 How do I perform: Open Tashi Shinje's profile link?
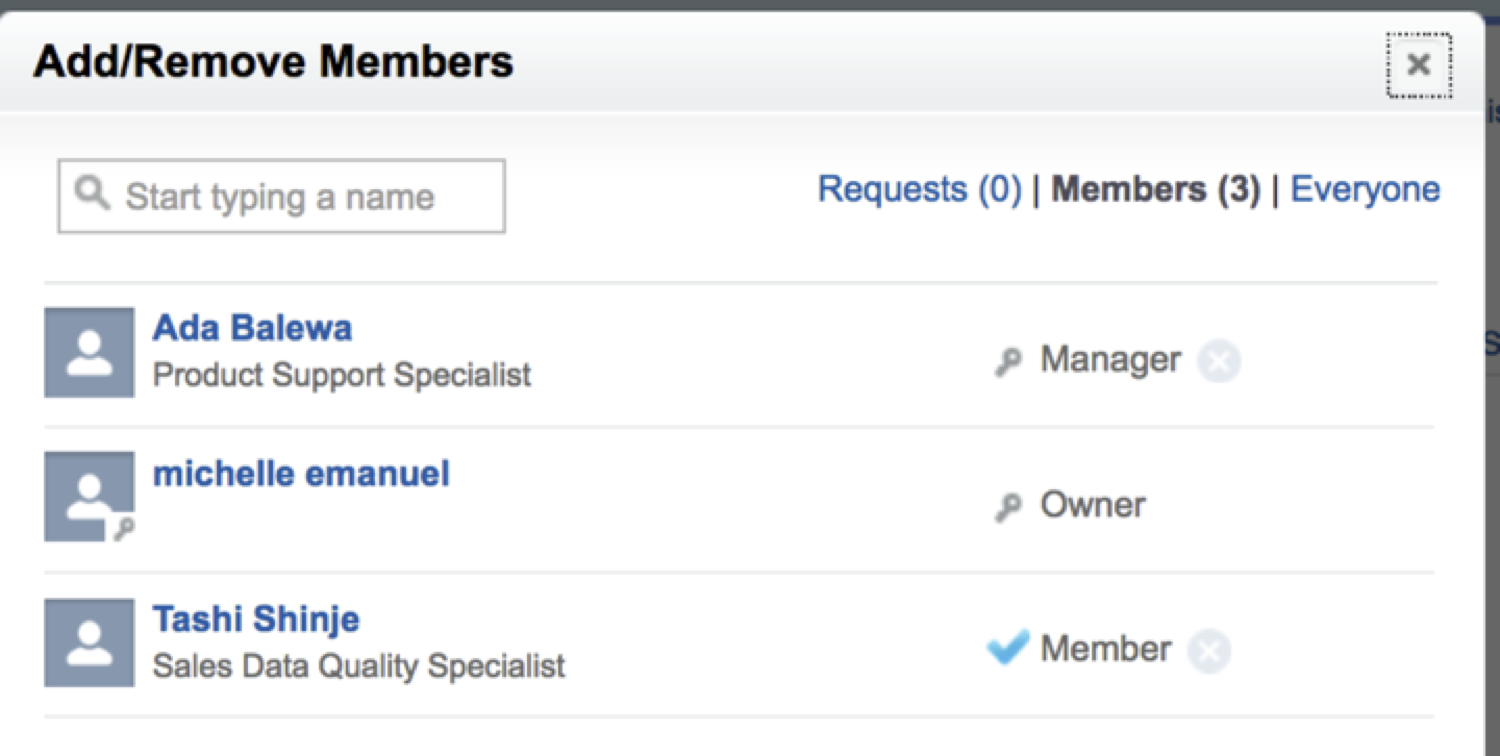click(256, 619)
